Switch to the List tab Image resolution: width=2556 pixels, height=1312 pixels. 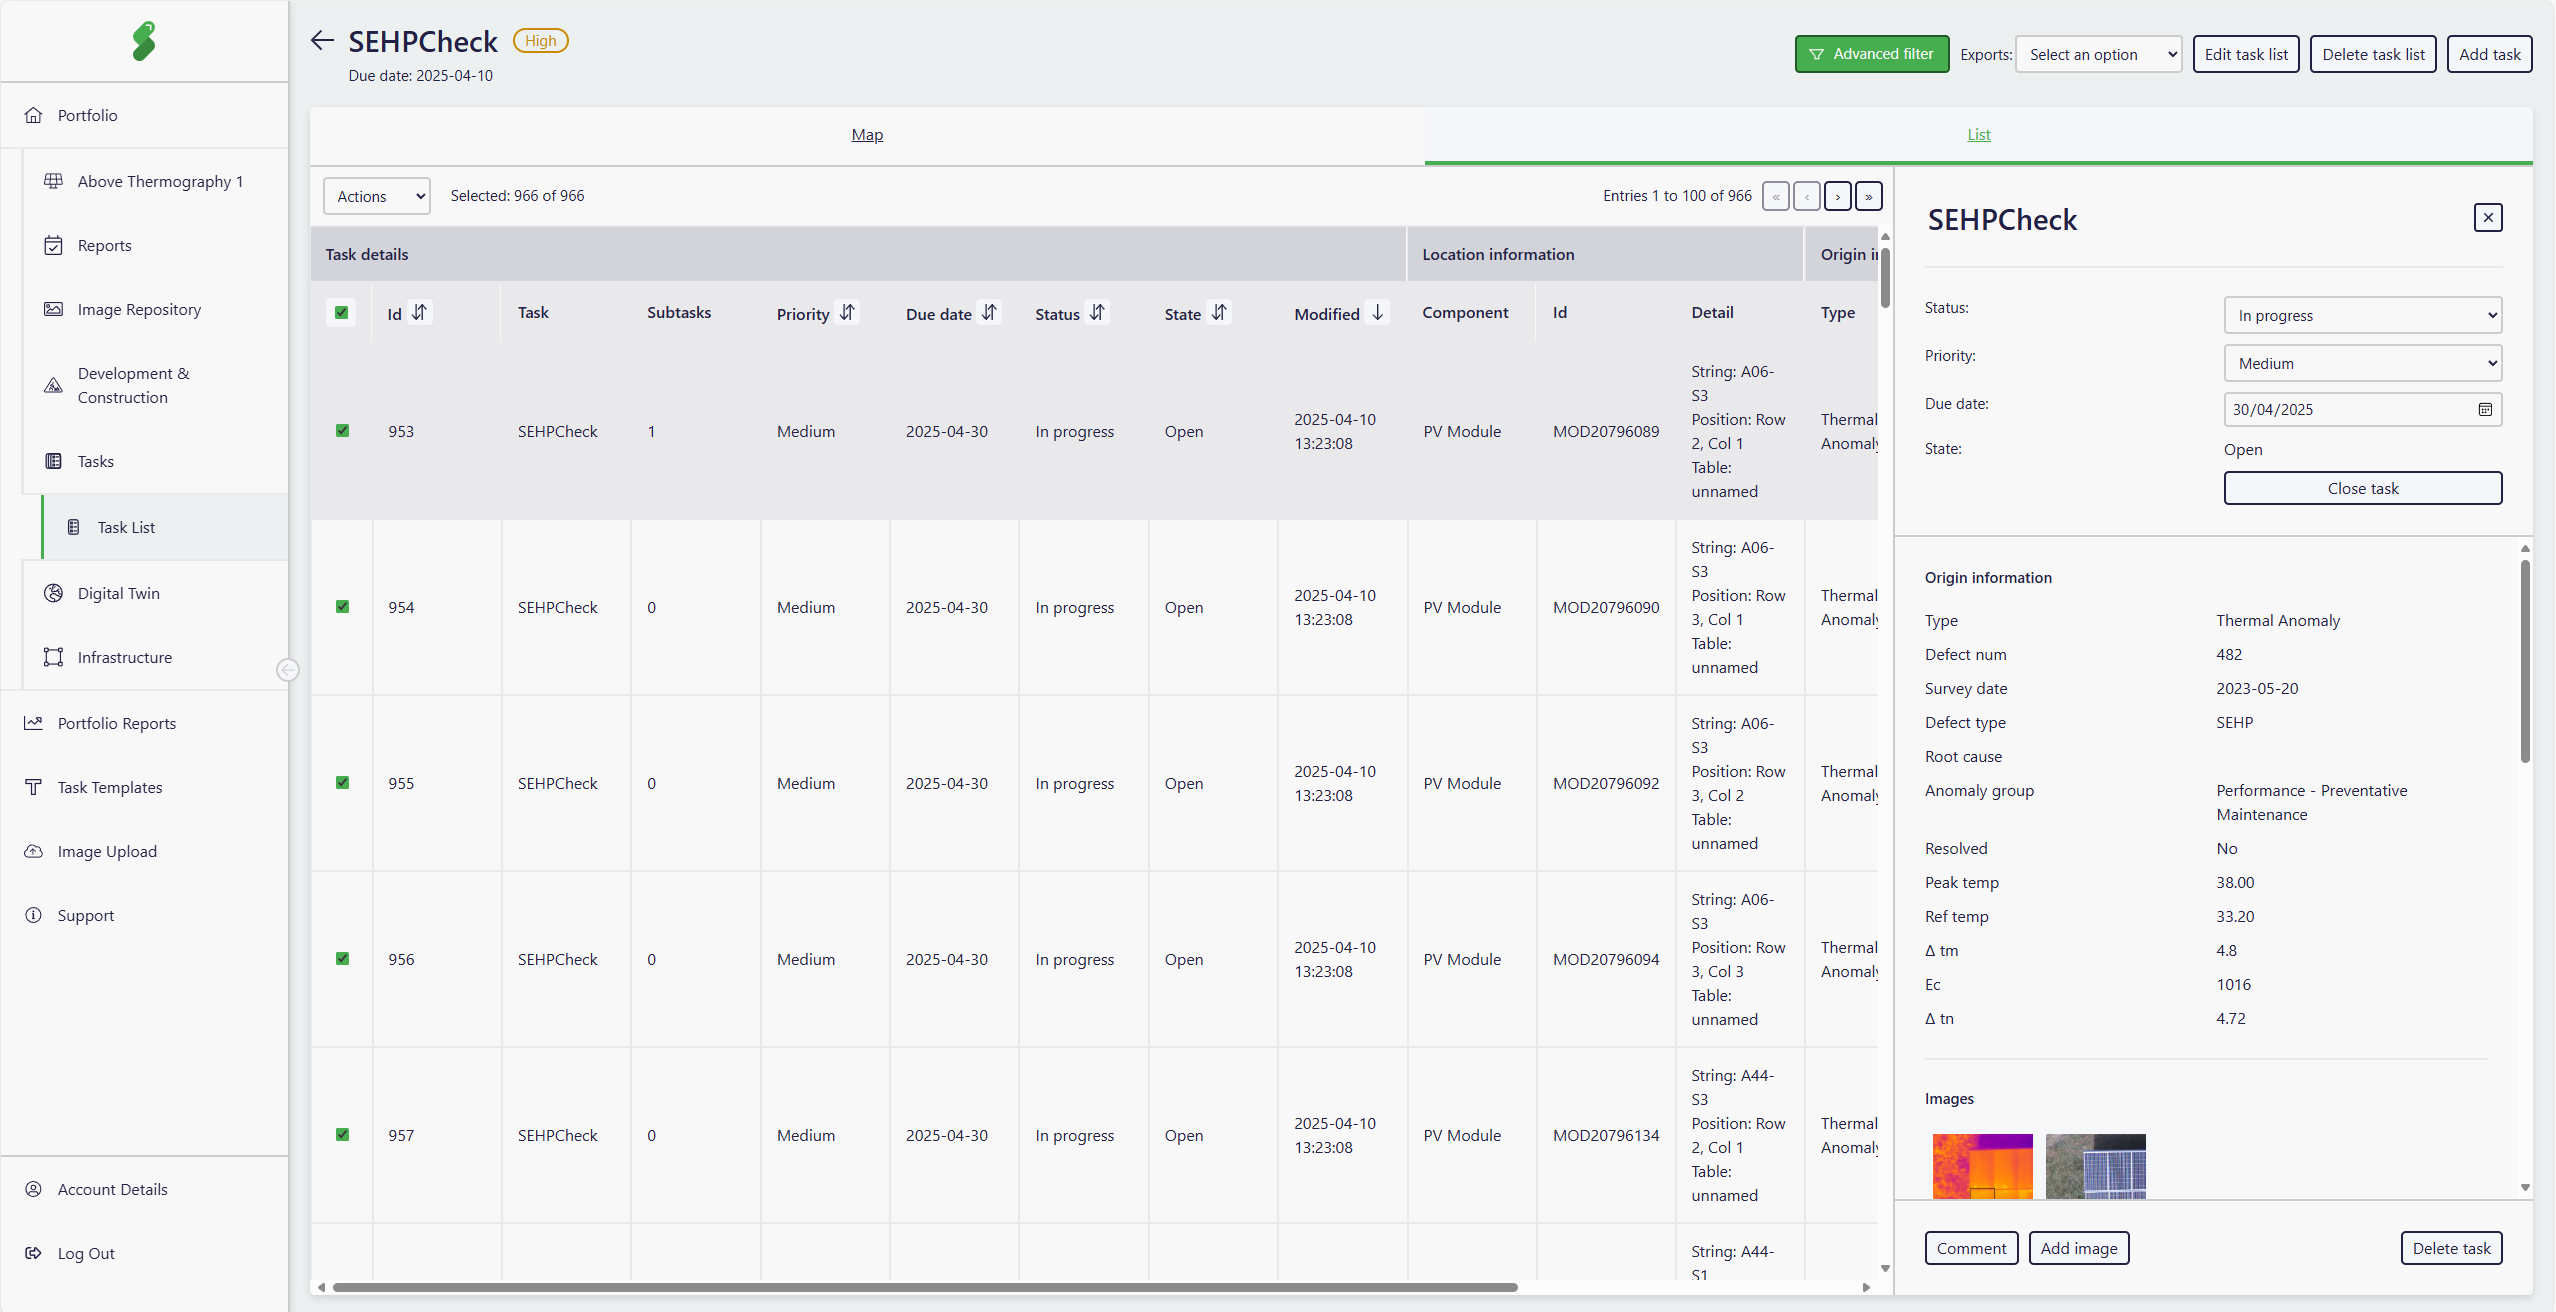(1978, 135)
